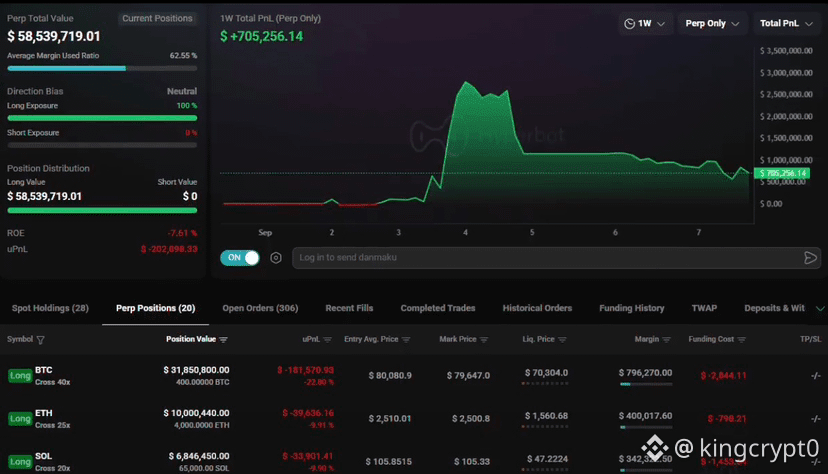
Task: Switch to the Open Orders (306) tab
Action: click(x=260, y=308)
